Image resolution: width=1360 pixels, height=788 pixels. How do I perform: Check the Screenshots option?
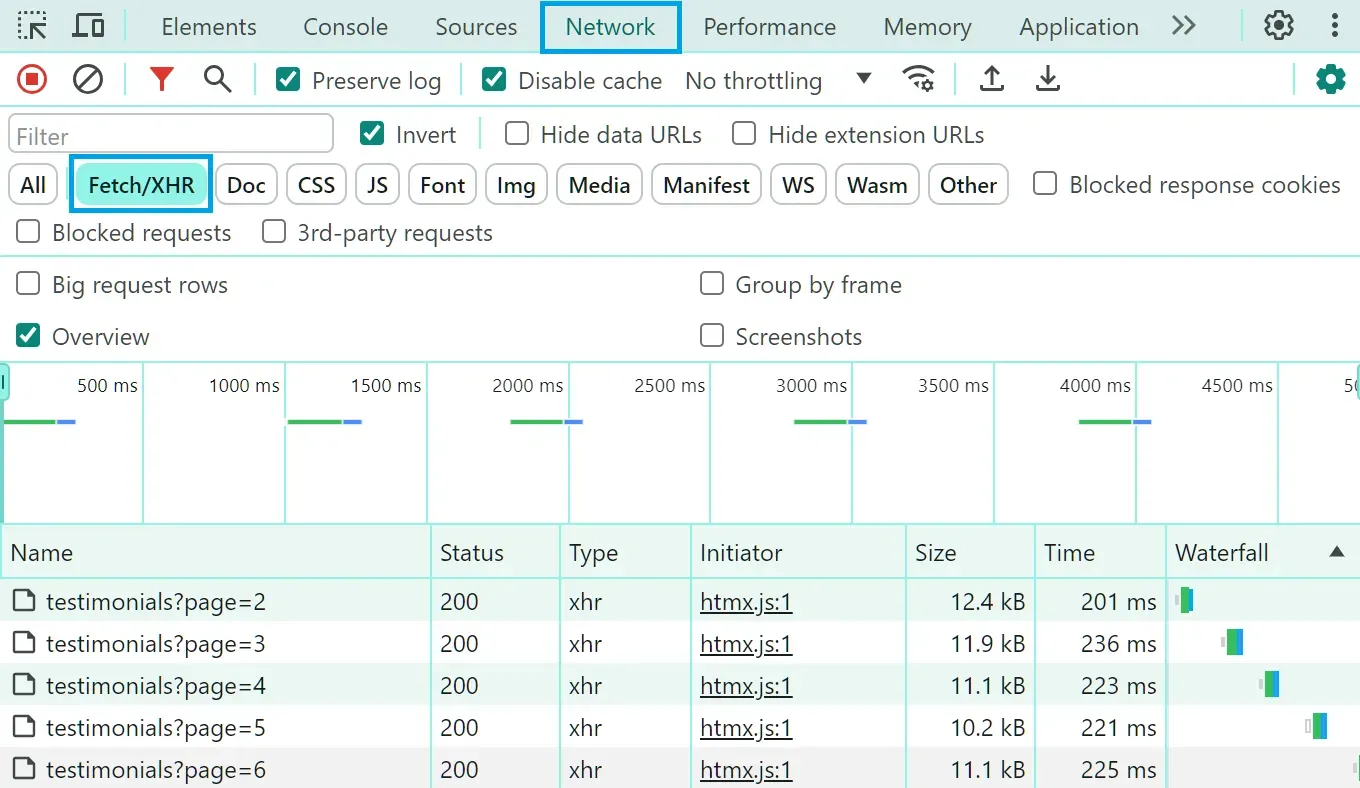pos(712,336)
